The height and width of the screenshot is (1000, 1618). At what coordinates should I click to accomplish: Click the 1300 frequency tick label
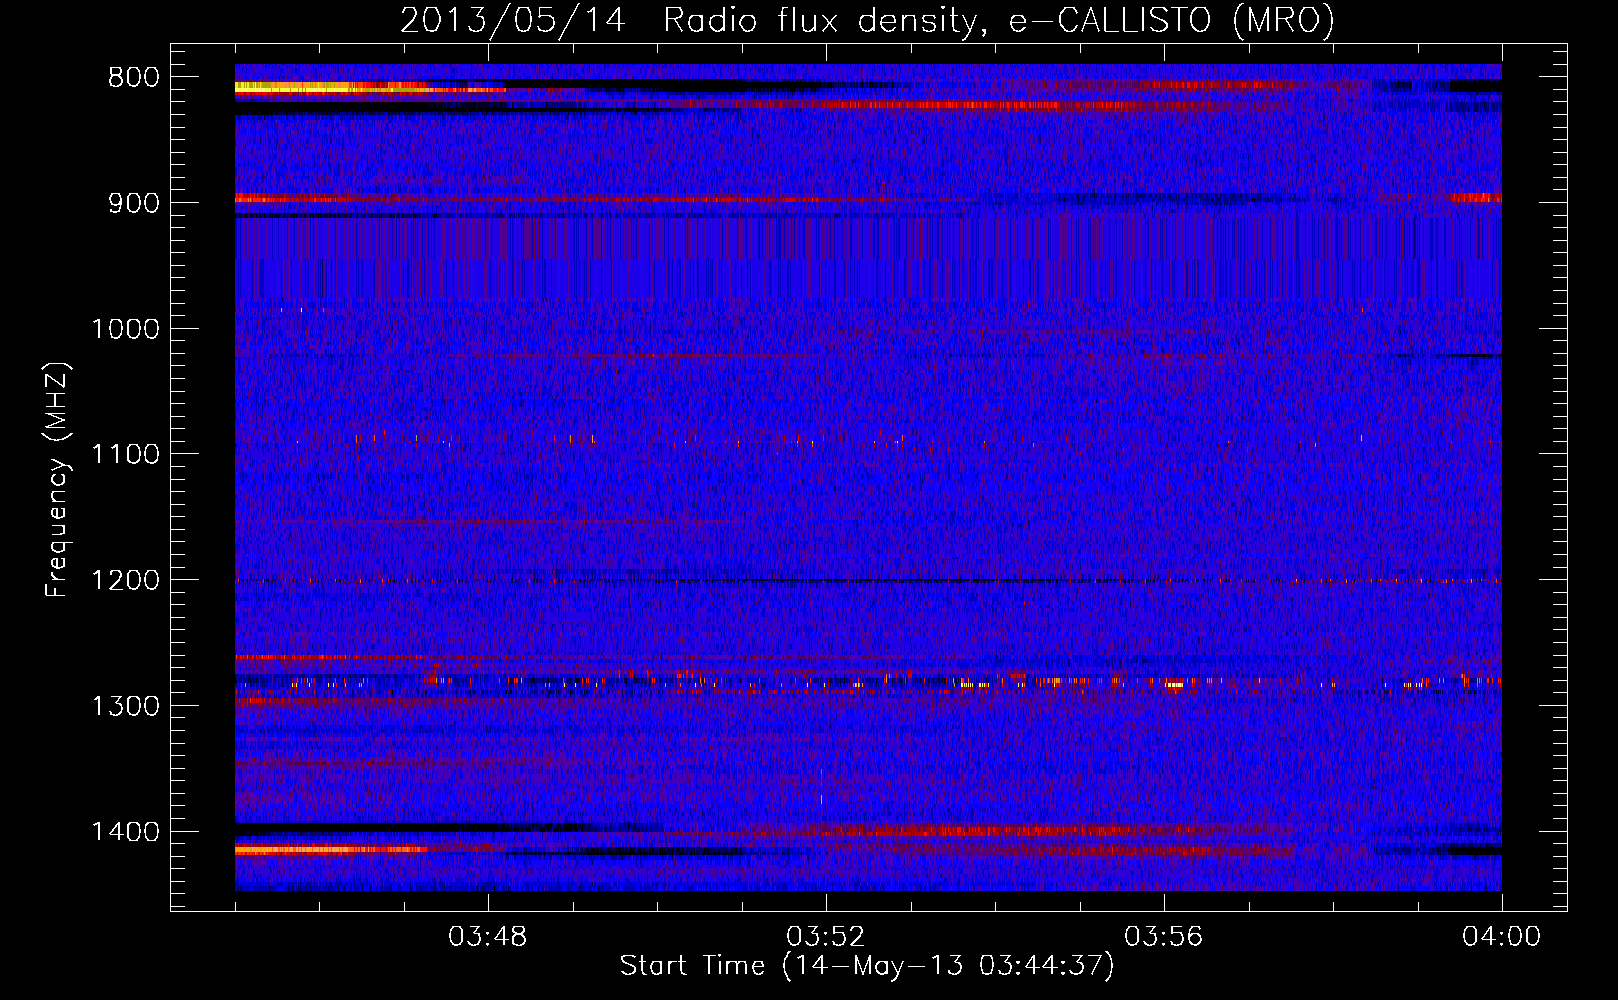tap(125, 706)
